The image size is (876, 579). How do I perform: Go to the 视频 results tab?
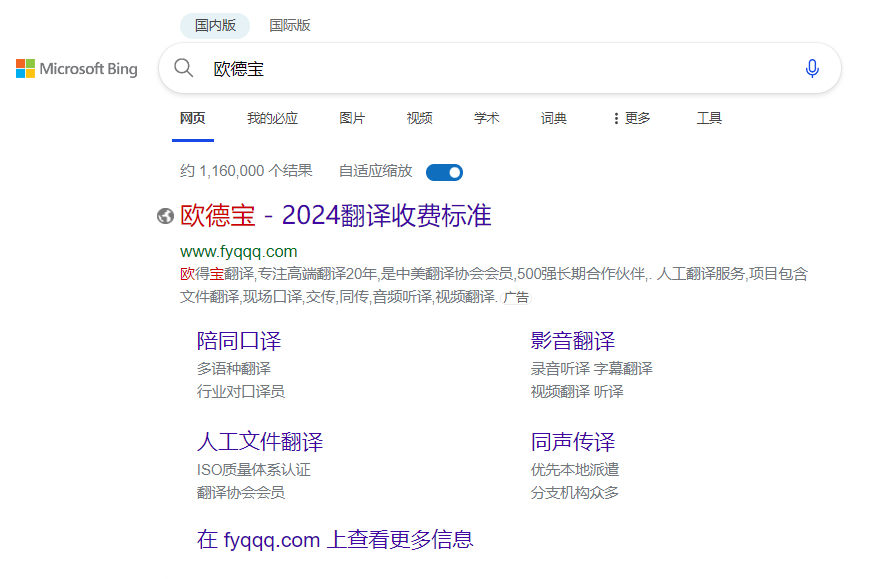pyautogui.click(x=420, y=118)
